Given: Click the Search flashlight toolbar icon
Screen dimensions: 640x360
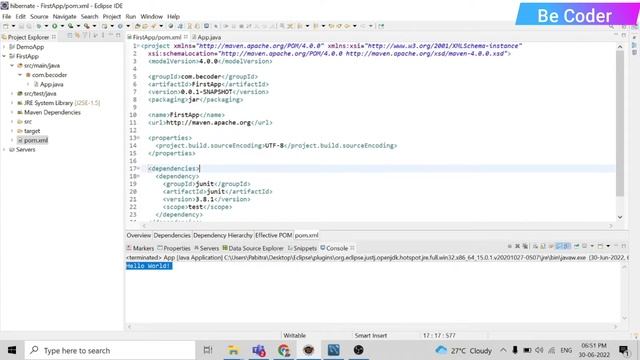Looking at the screenshot, I should (153, 26).
